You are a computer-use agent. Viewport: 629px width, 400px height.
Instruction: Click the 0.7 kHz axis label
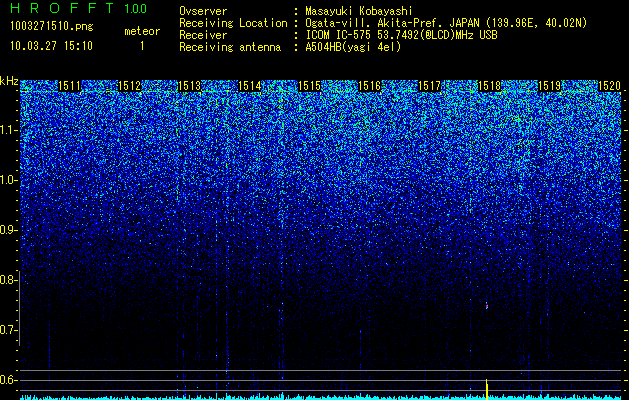point(7,330)
